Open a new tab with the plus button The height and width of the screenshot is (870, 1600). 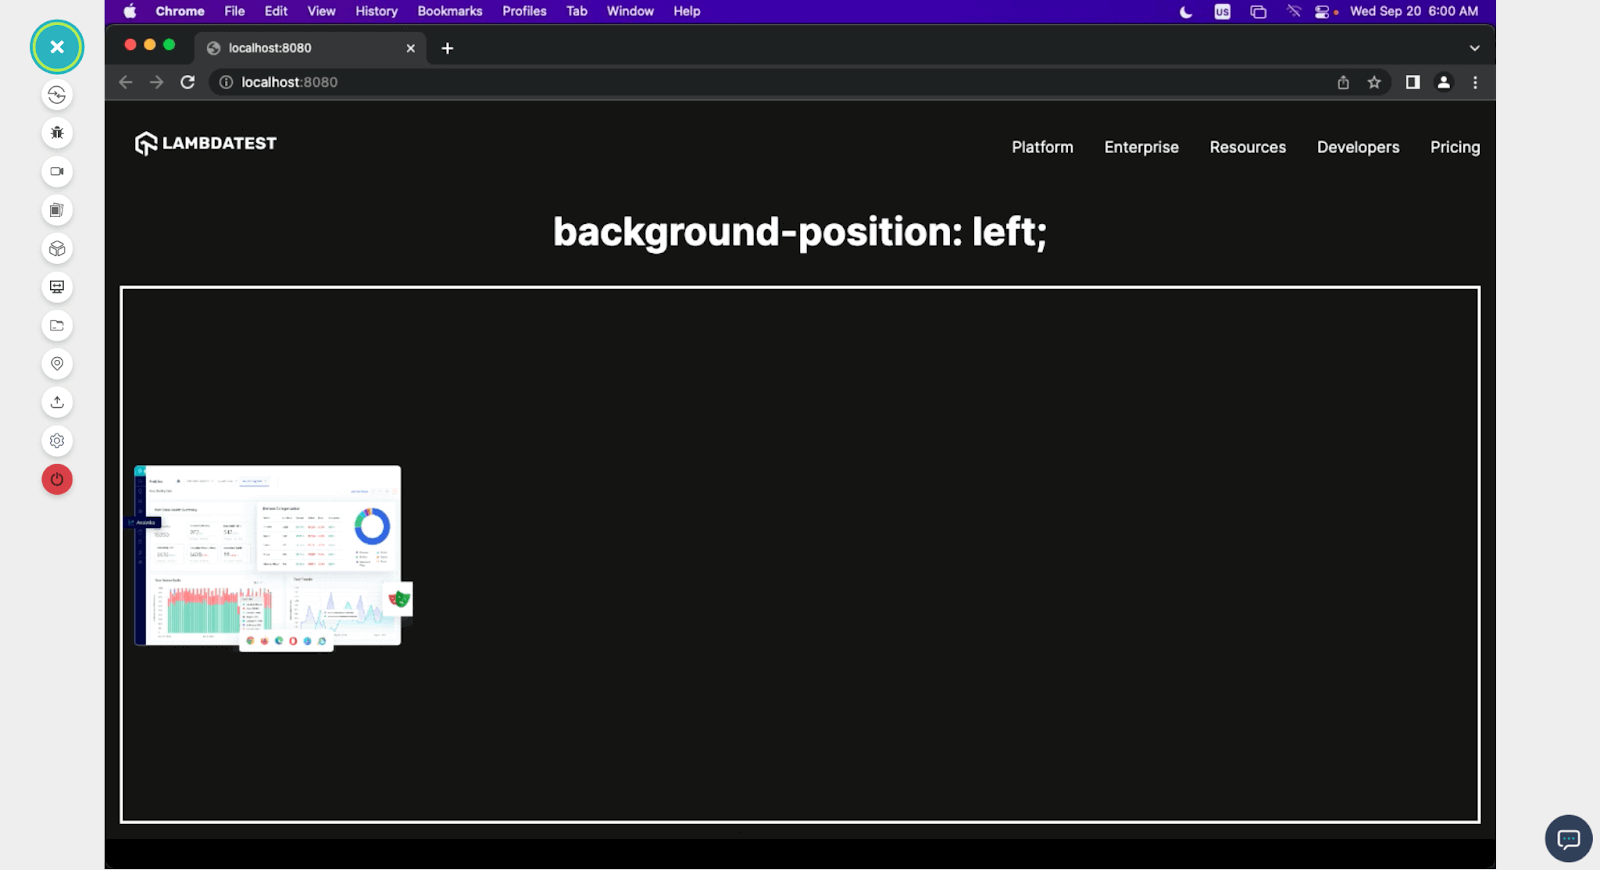(x=447, y=48)
